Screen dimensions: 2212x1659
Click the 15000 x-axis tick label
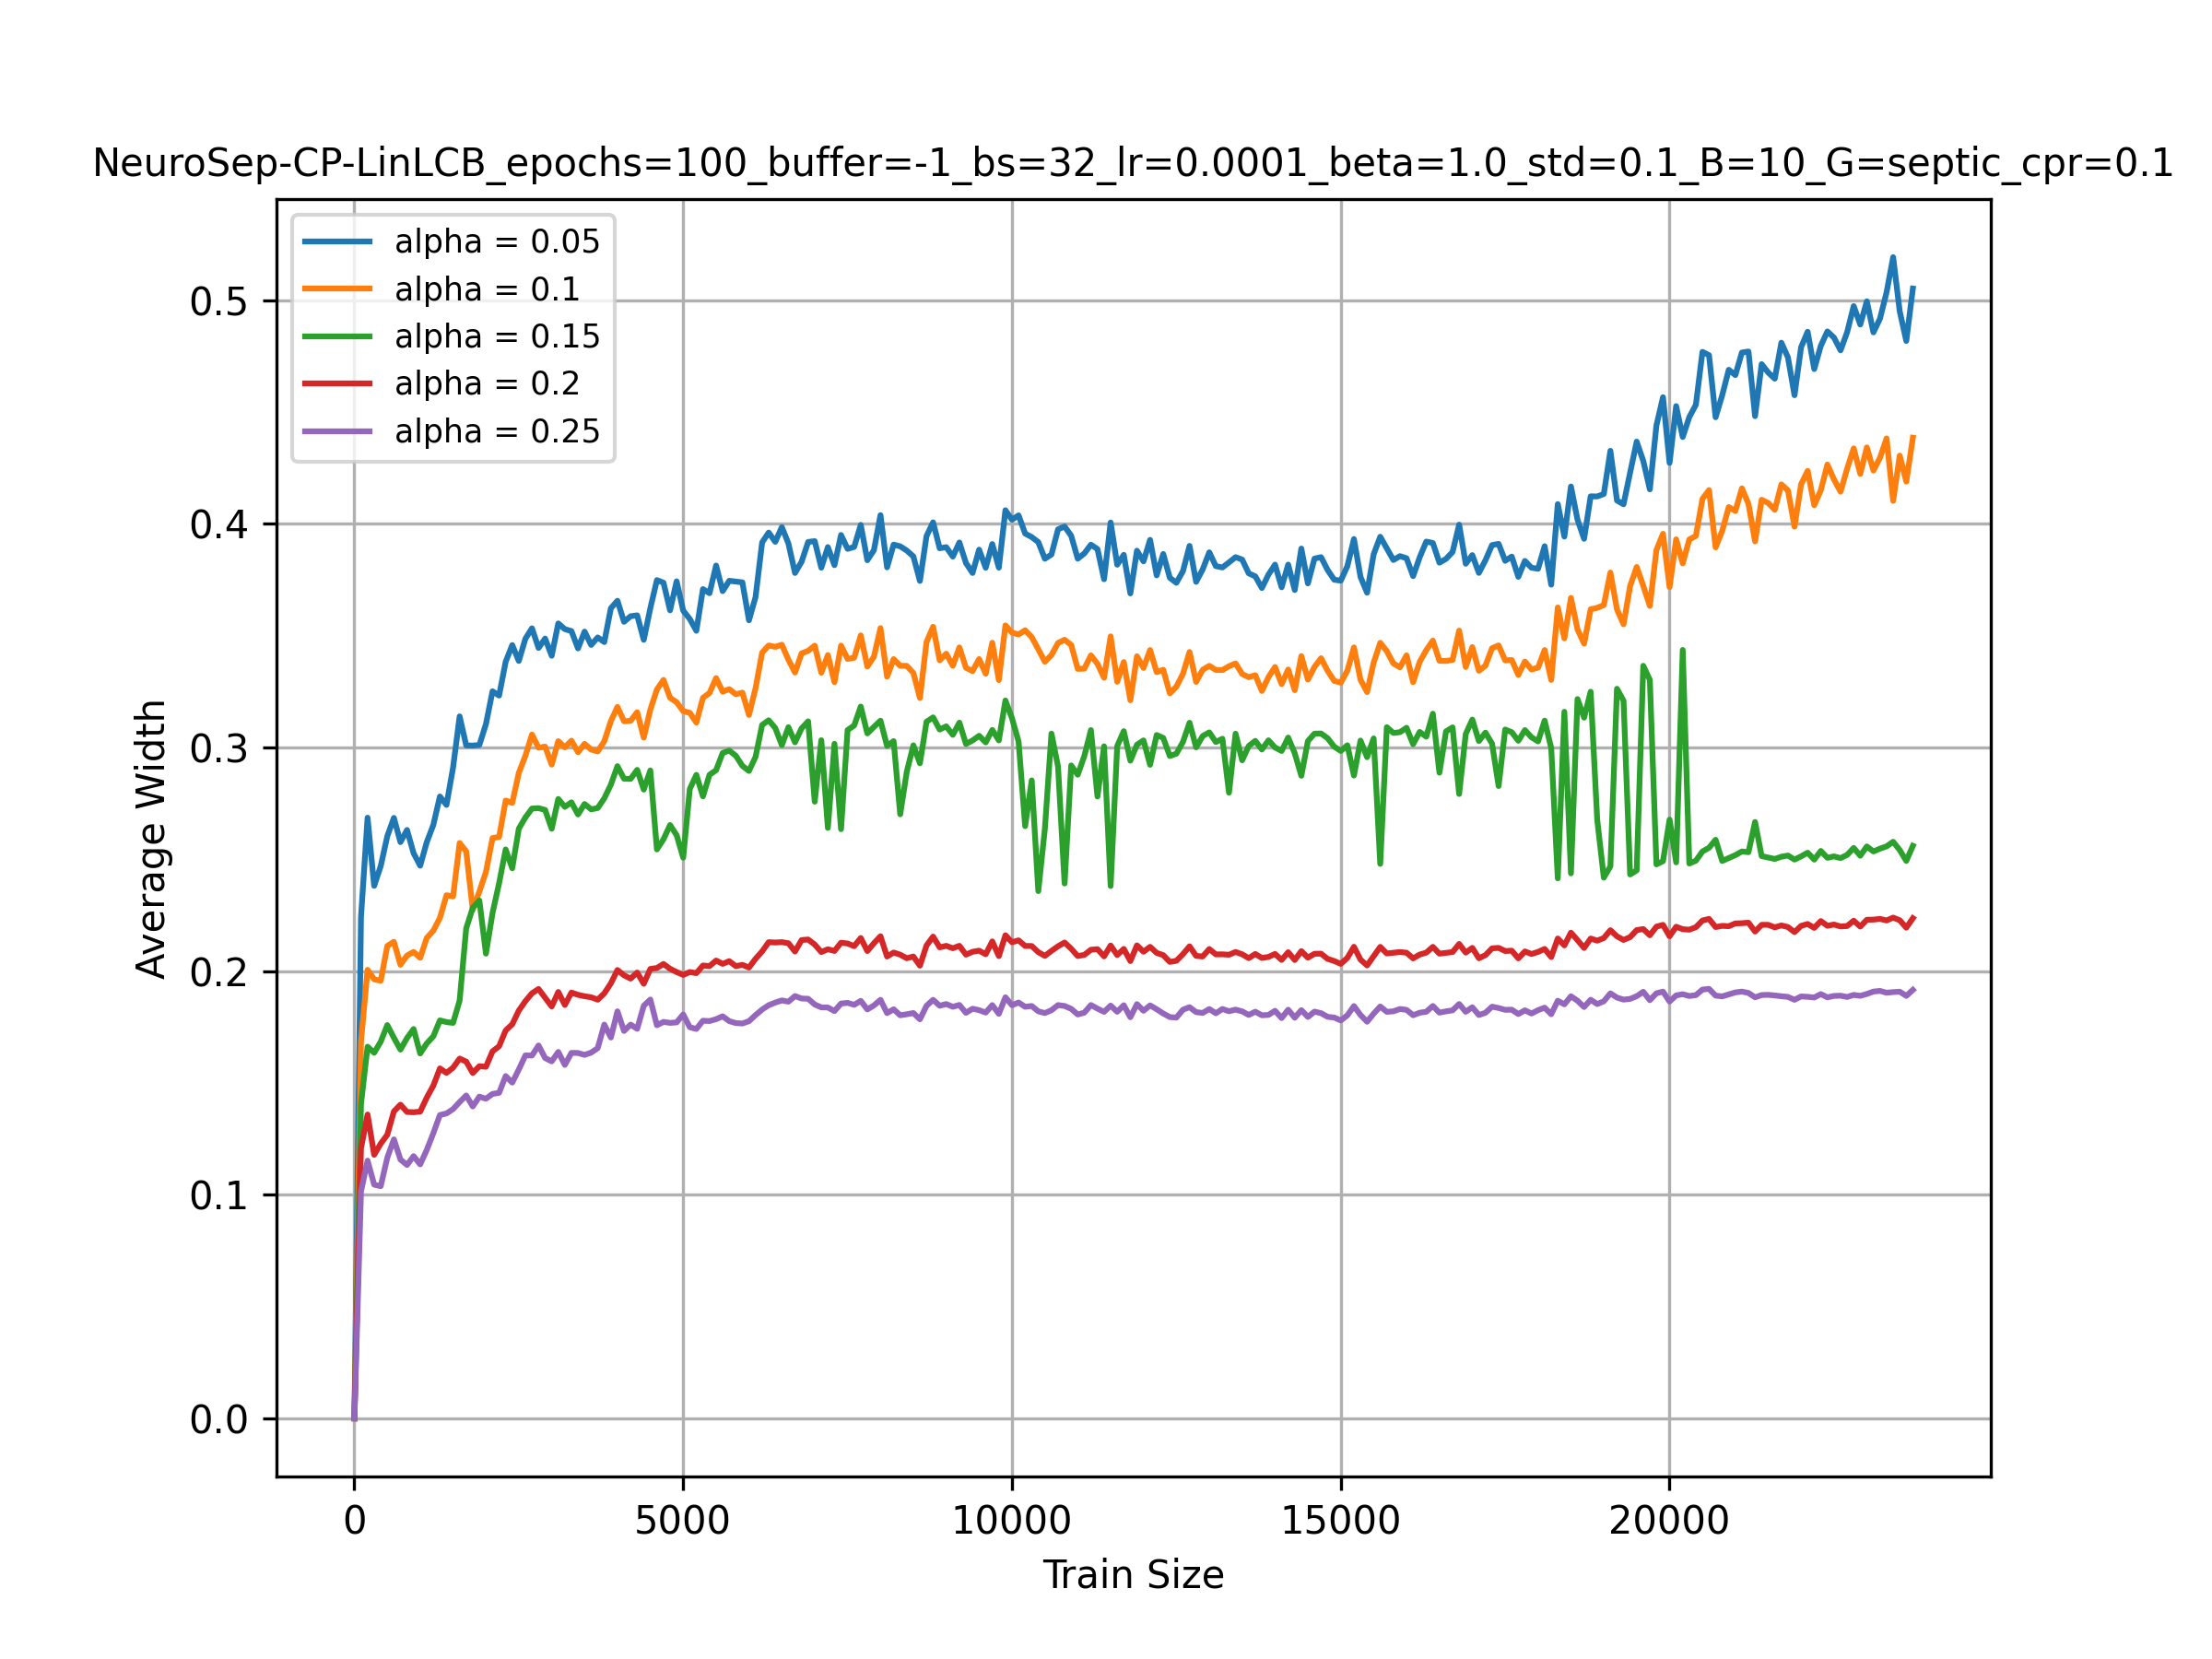click(1340, 1521)
